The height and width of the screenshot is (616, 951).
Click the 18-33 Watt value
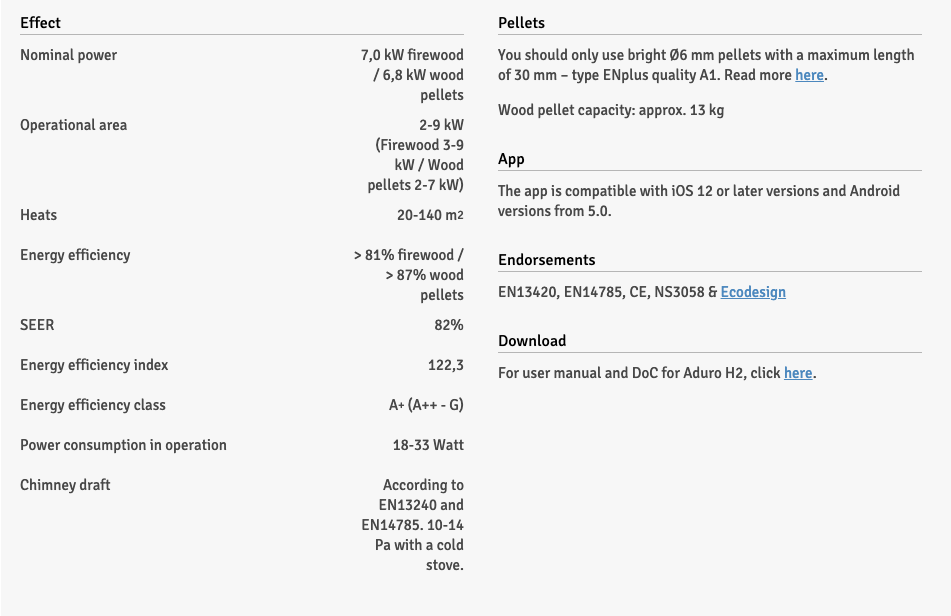[x=428, y=445]
